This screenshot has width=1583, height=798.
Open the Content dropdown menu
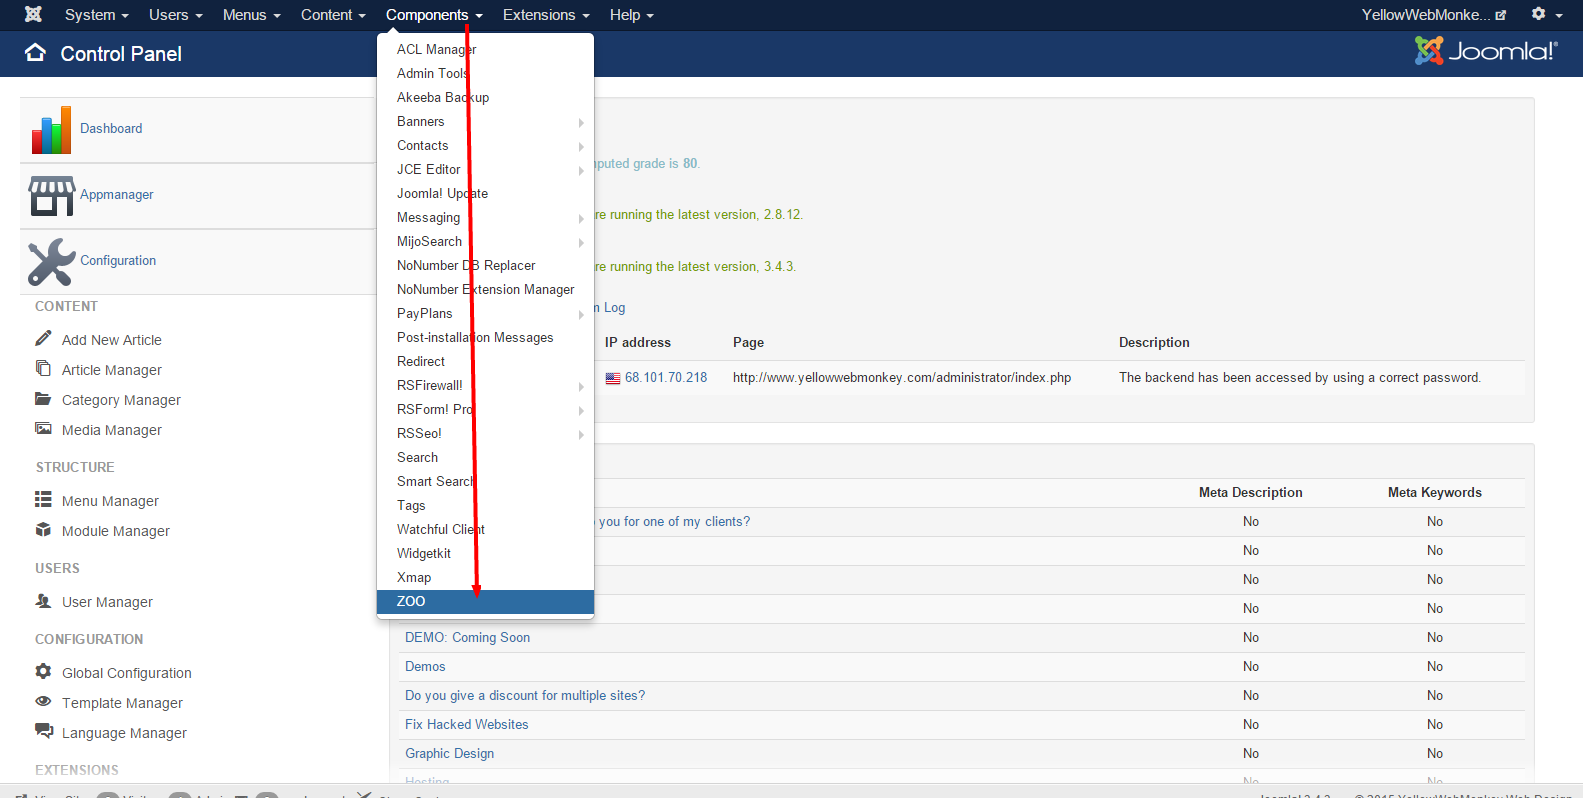click(333, 15)
